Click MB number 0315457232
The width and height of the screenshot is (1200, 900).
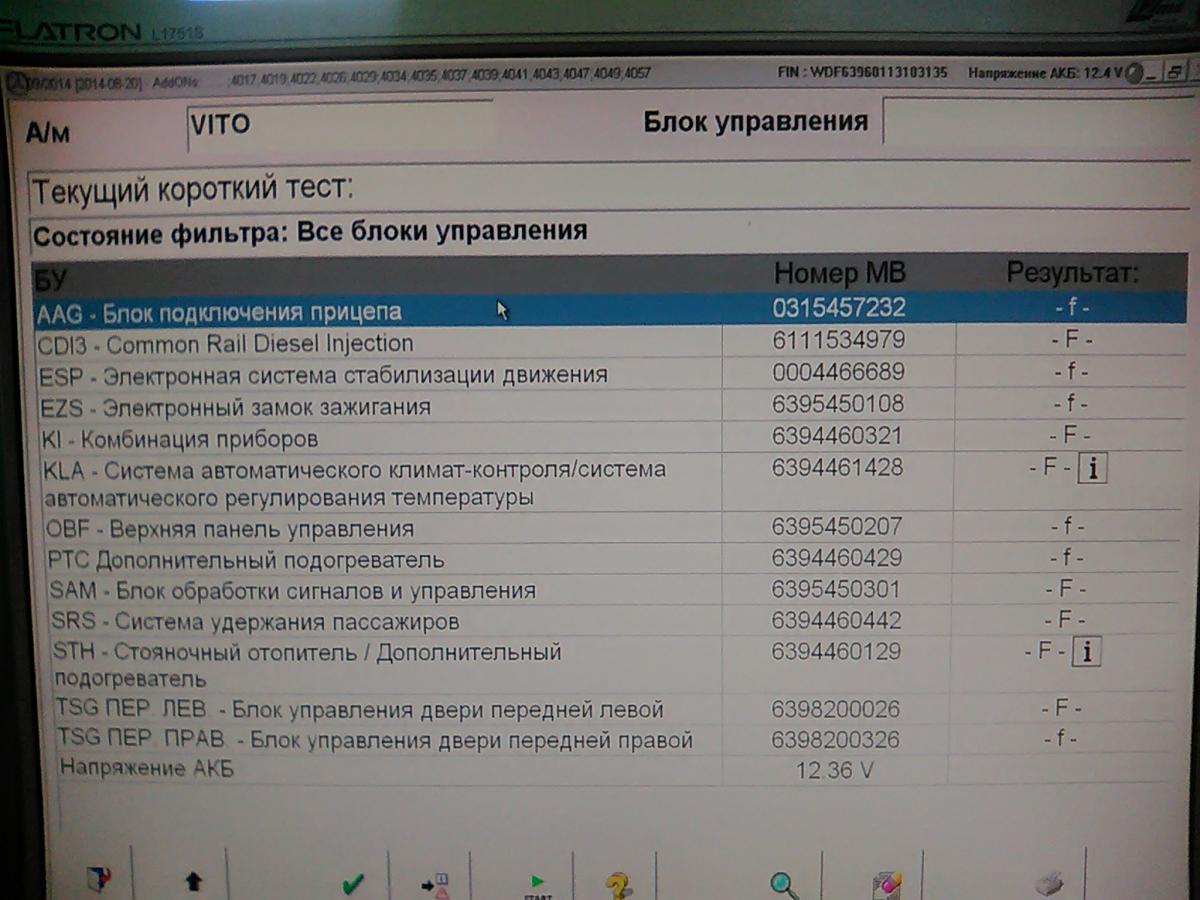839,307
